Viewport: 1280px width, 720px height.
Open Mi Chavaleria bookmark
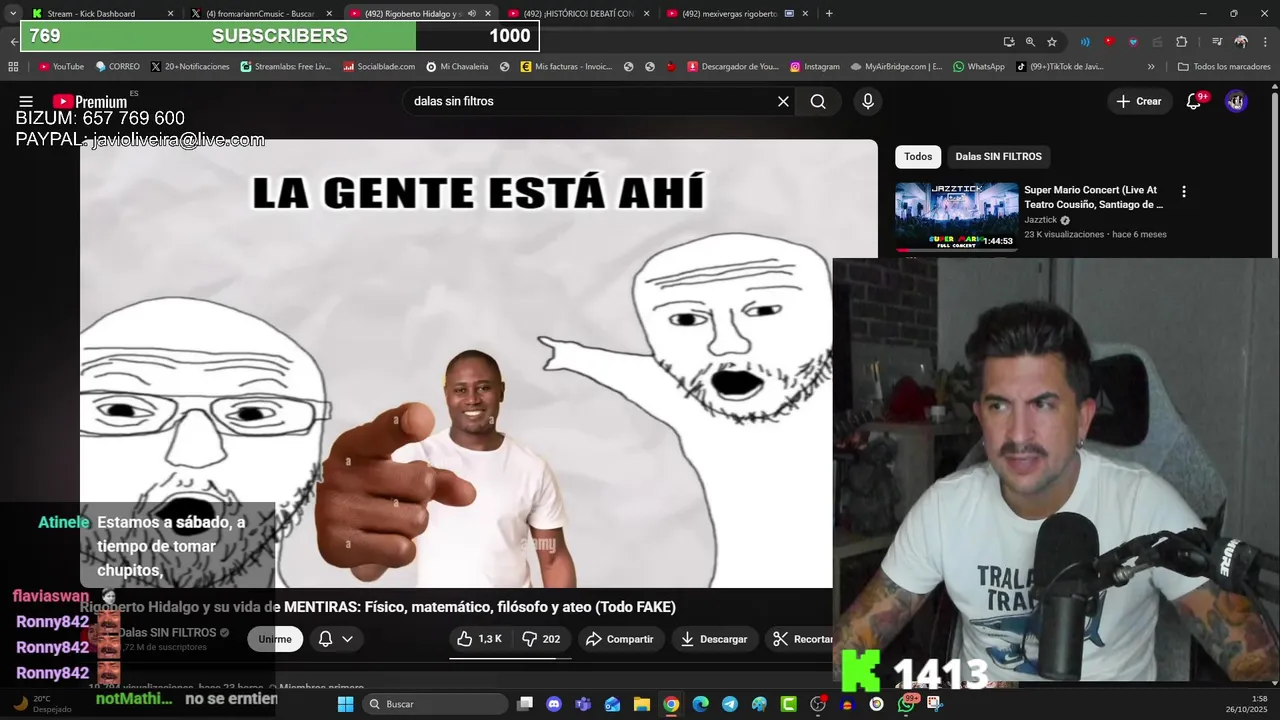pos(457,67)
